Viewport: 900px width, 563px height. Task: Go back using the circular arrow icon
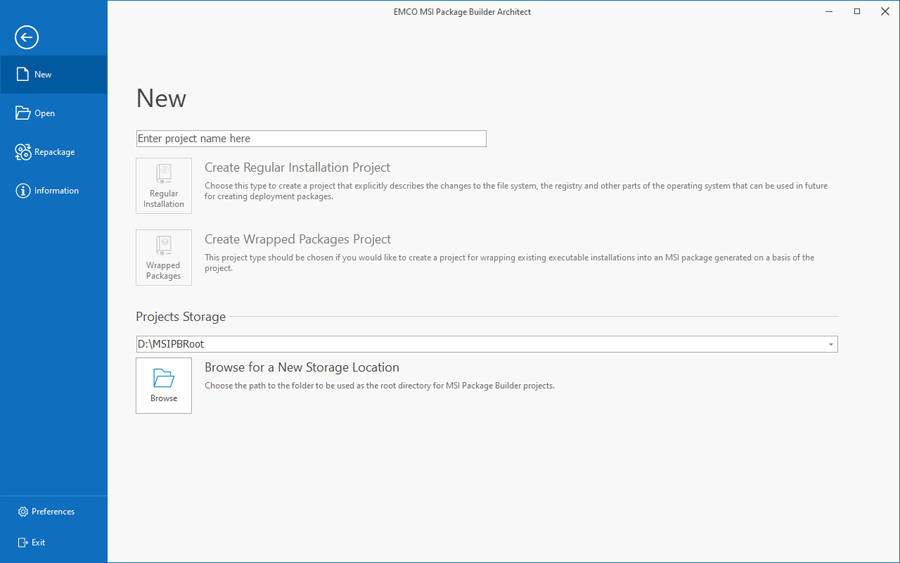[26, 38]
